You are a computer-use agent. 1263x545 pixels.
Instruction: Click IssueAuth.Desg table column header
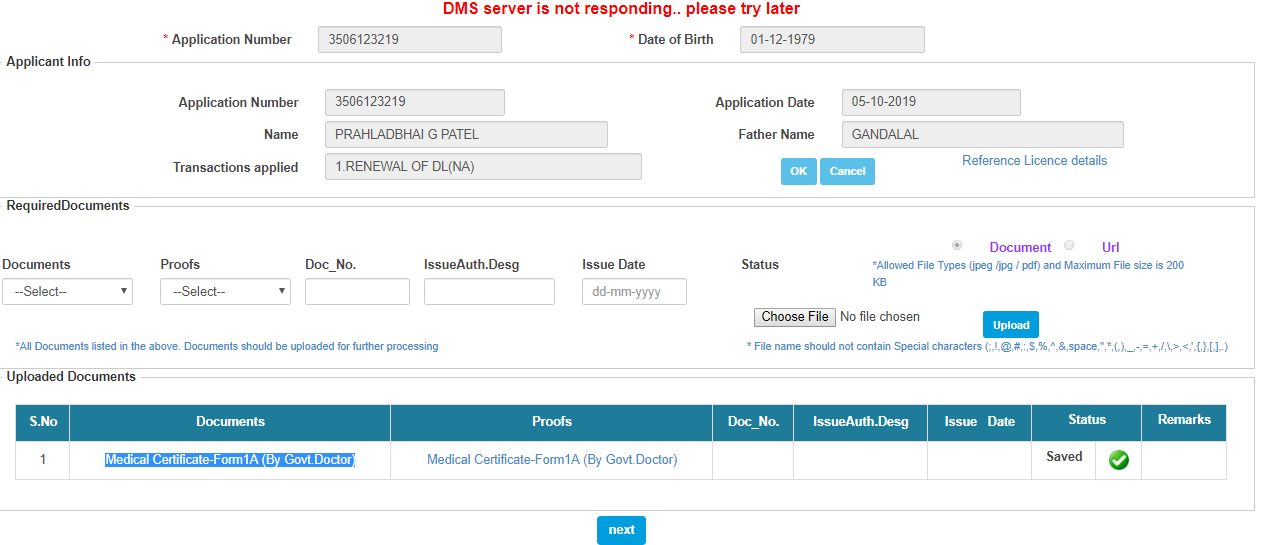click(861, 422)
